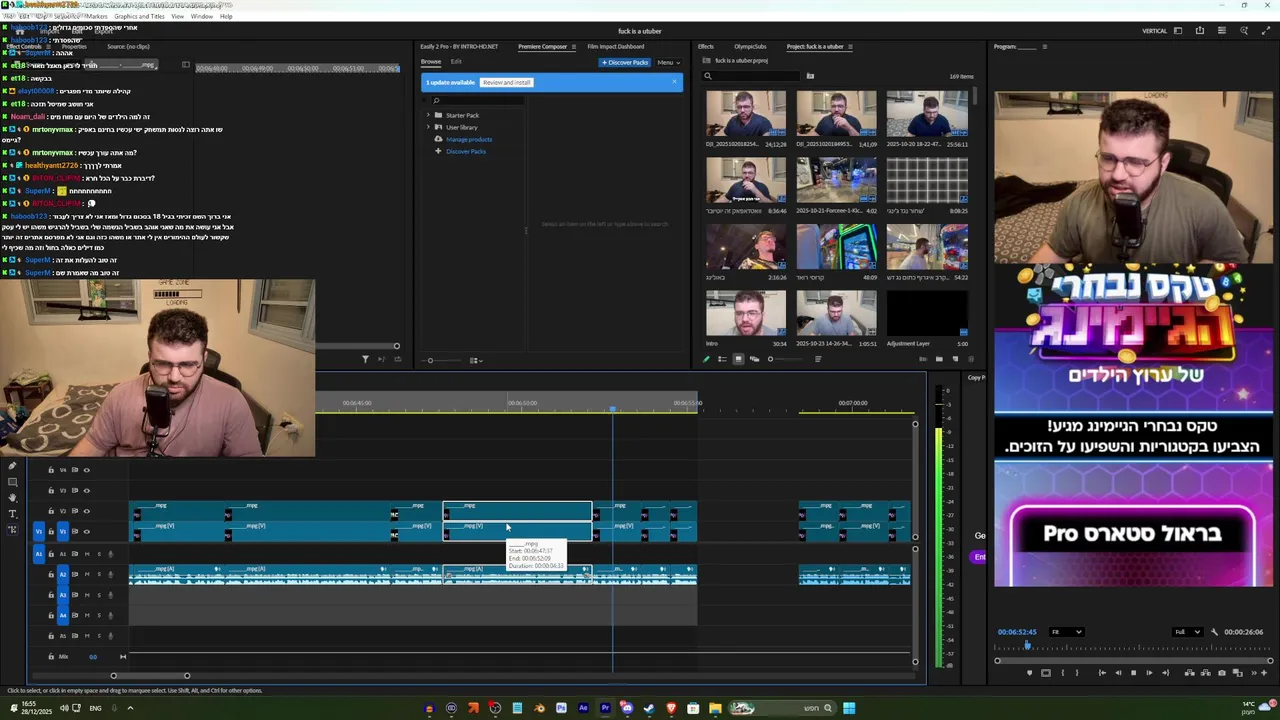Toggle V2 track output eye
1280x720 pixels.
[x=86, y=511]
